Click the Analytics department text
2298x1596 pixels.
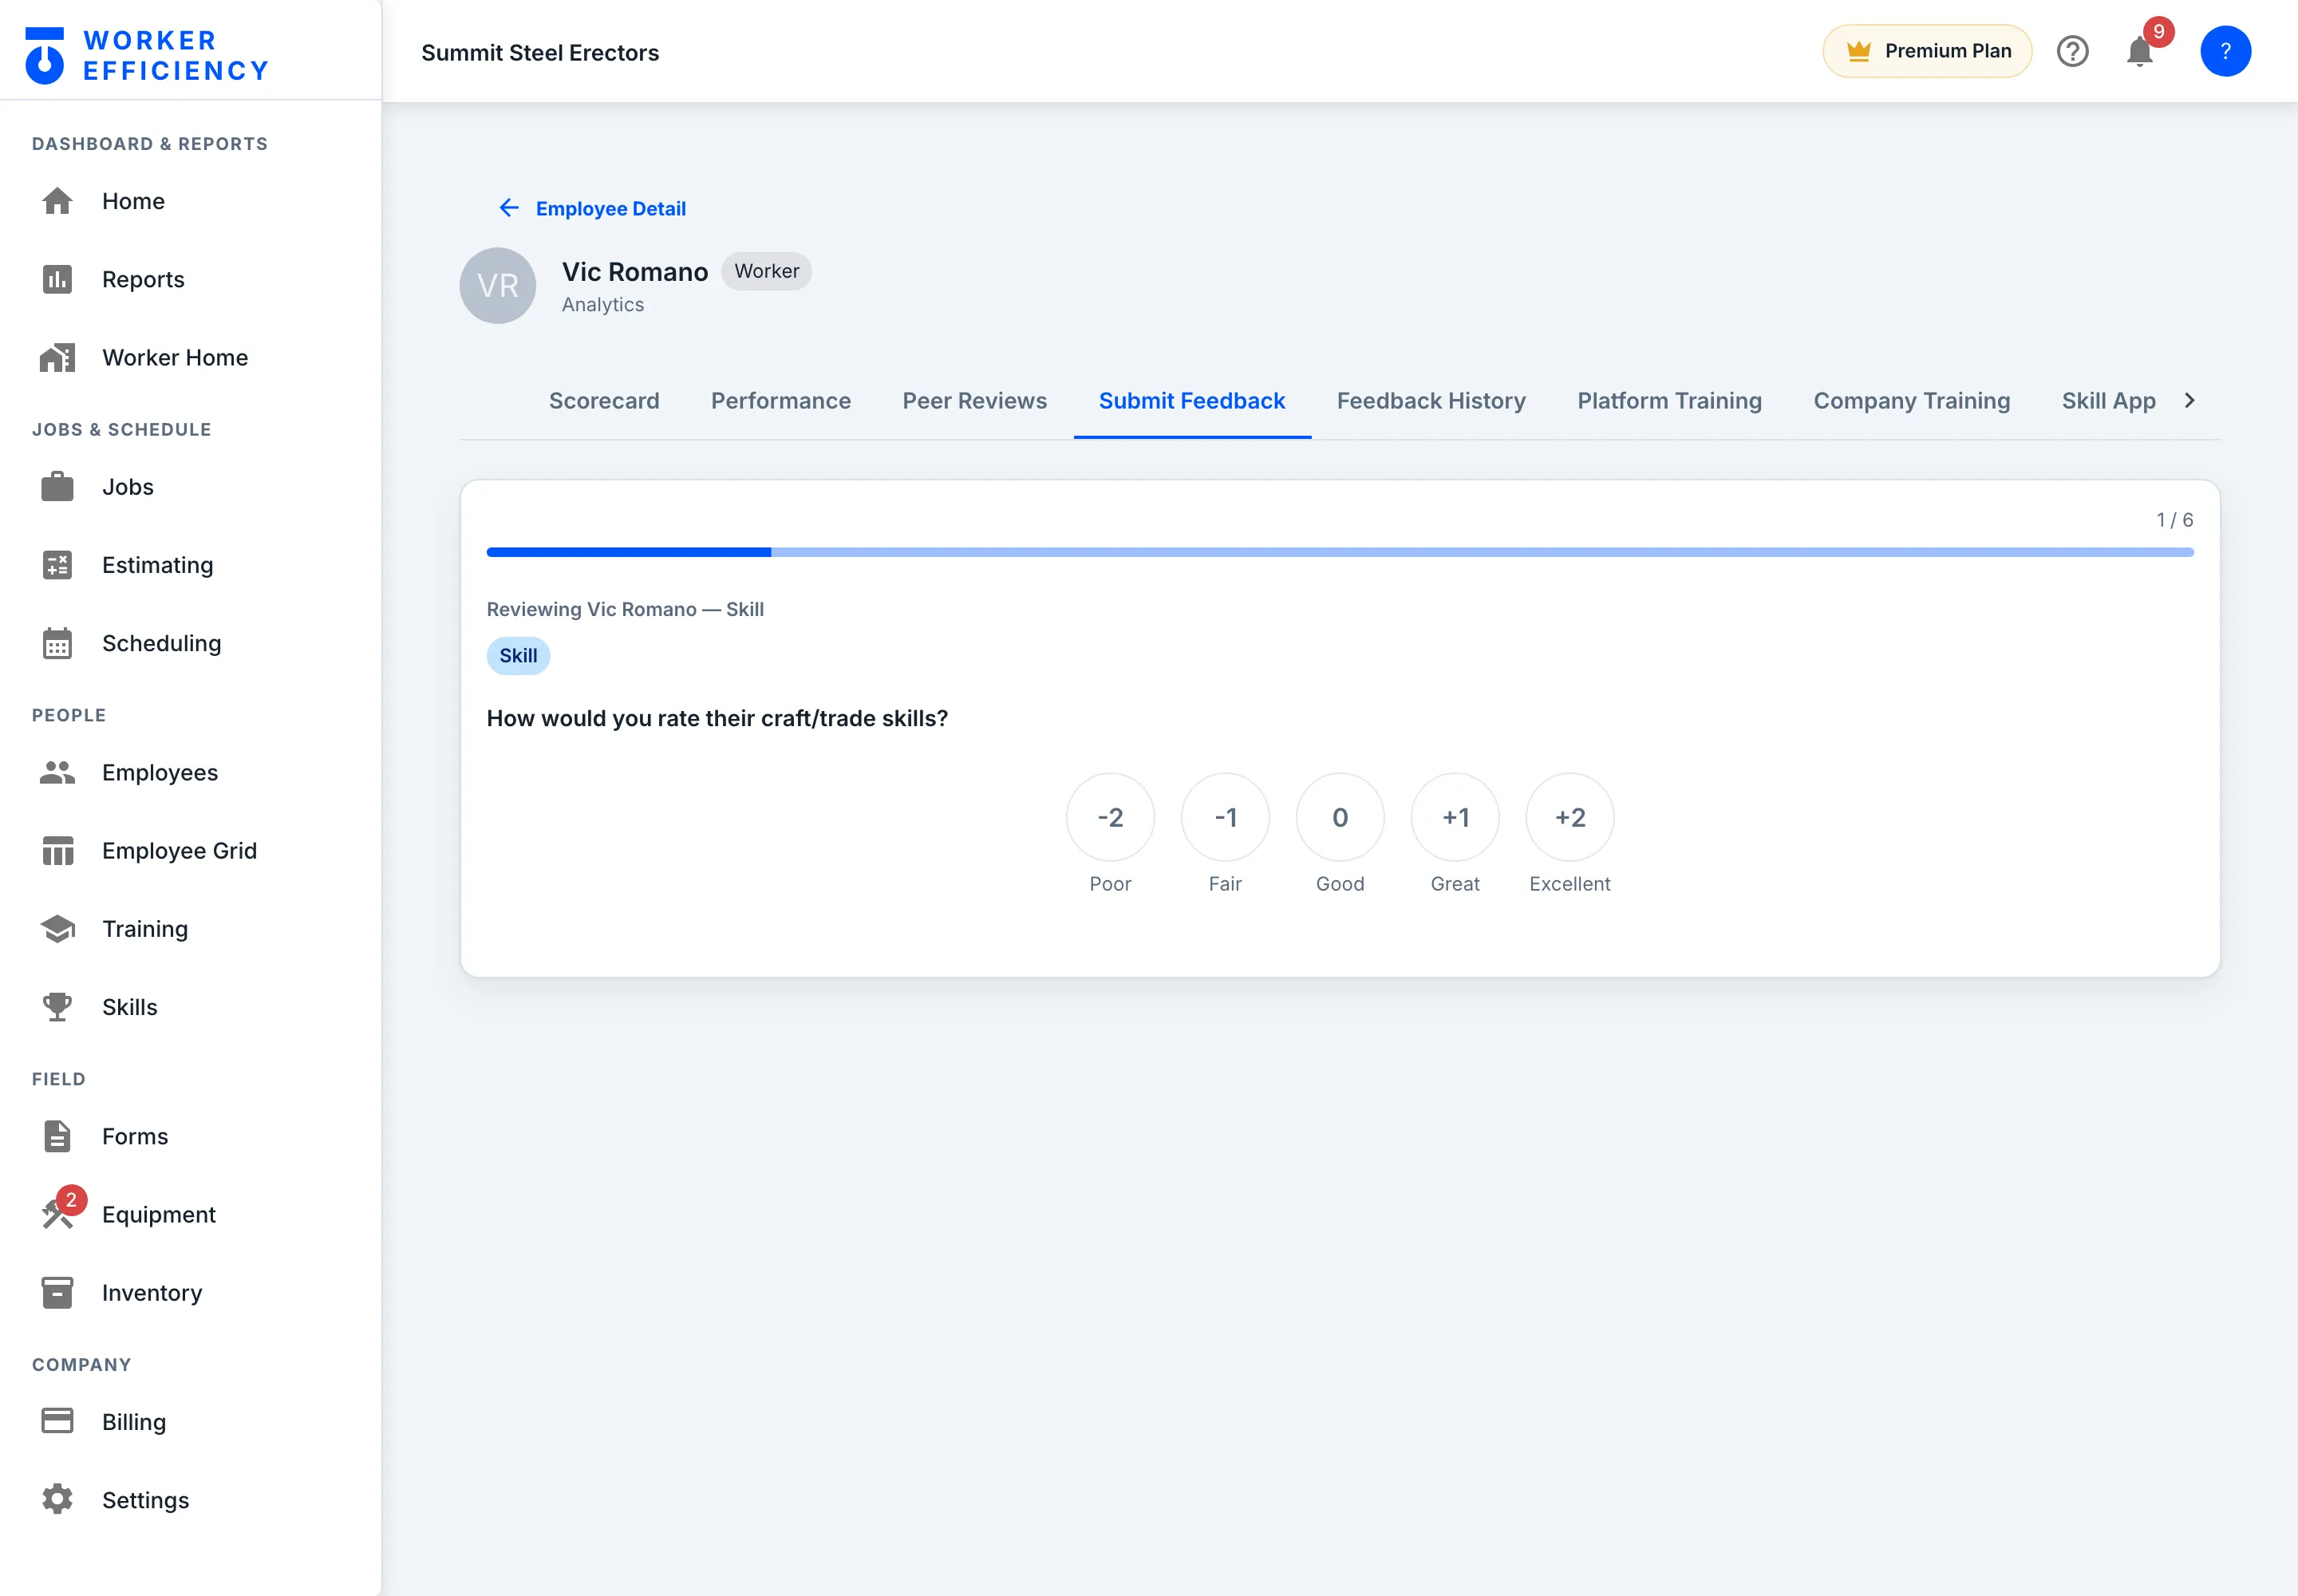click(603, 304)
